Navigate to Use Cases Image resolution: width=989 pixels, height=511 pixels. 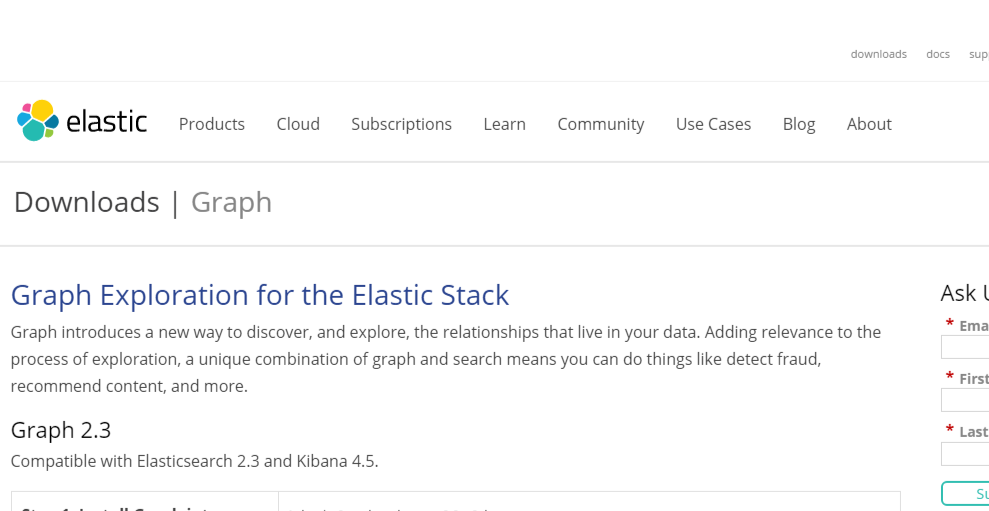pyautogui.click(x=713, y=124)
